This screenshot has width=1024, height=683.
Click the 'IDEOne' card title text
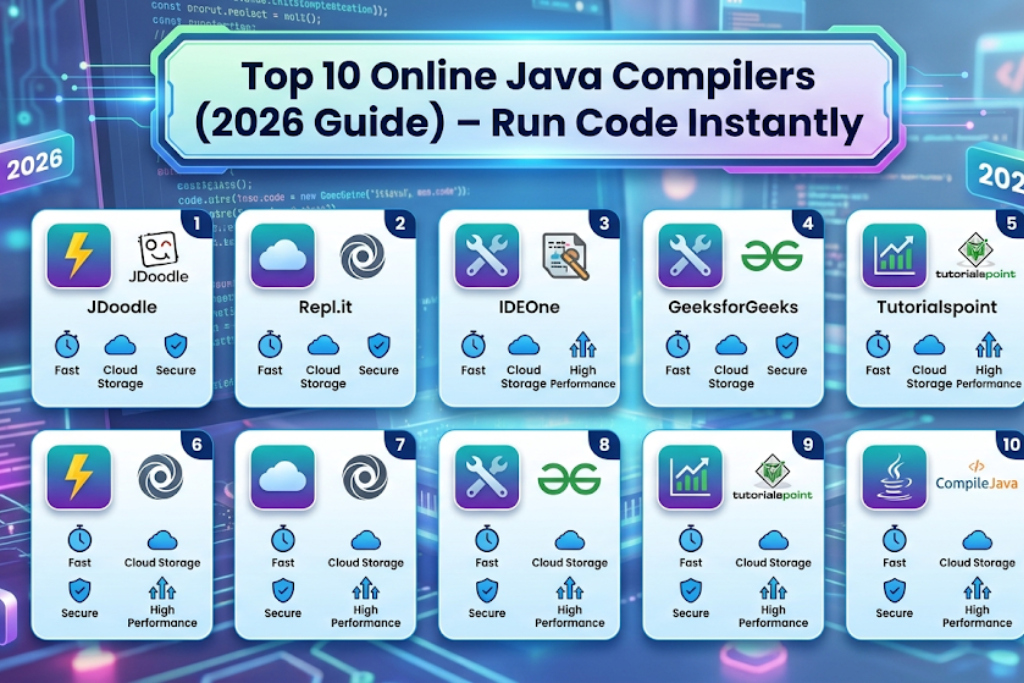pos(529,307)
